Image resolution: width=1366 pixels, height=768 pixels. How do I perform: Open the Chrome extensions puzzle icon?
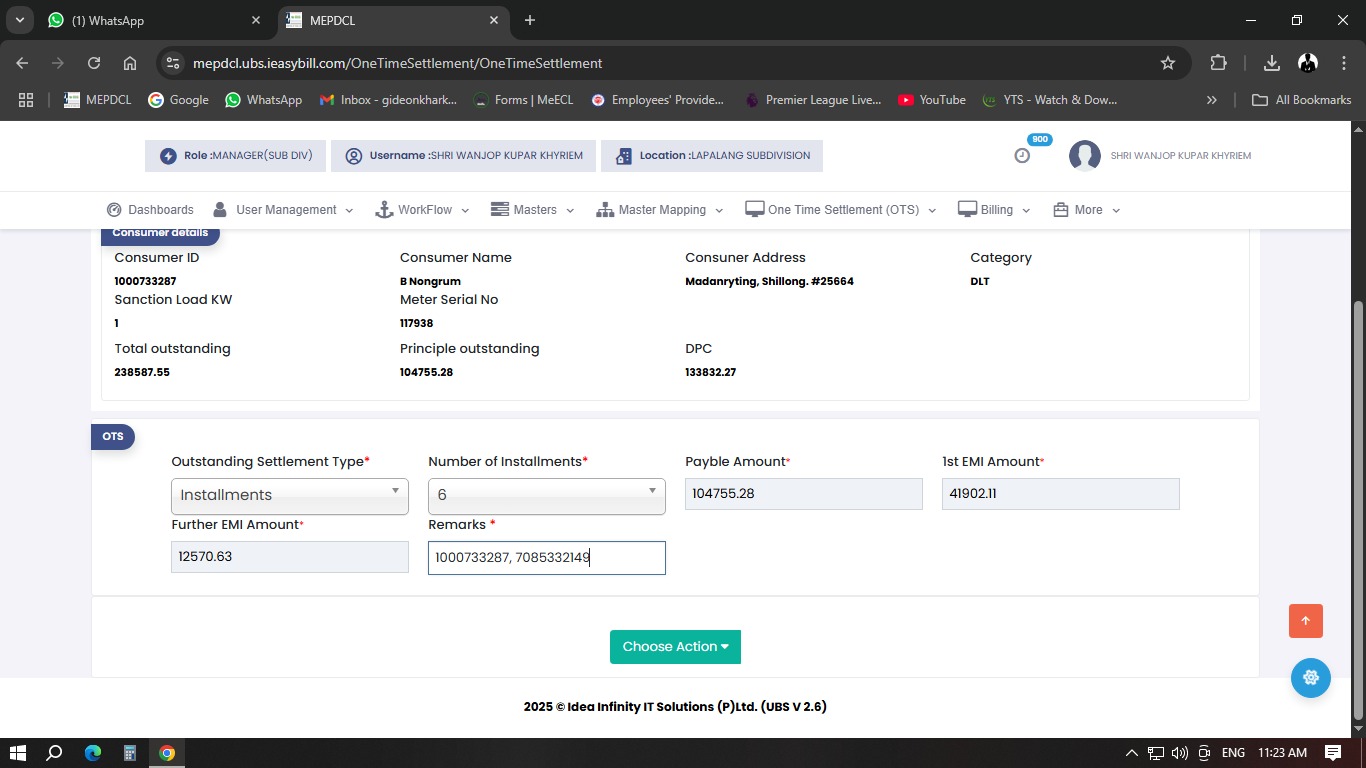click(x=1218, y=63)
